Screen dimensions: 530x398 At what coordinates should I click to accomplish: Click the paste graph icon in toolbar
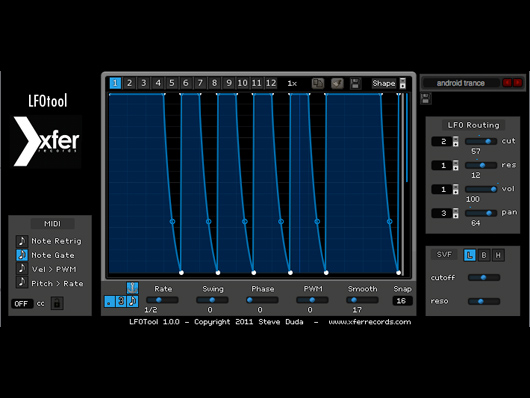tap(337, 83)
